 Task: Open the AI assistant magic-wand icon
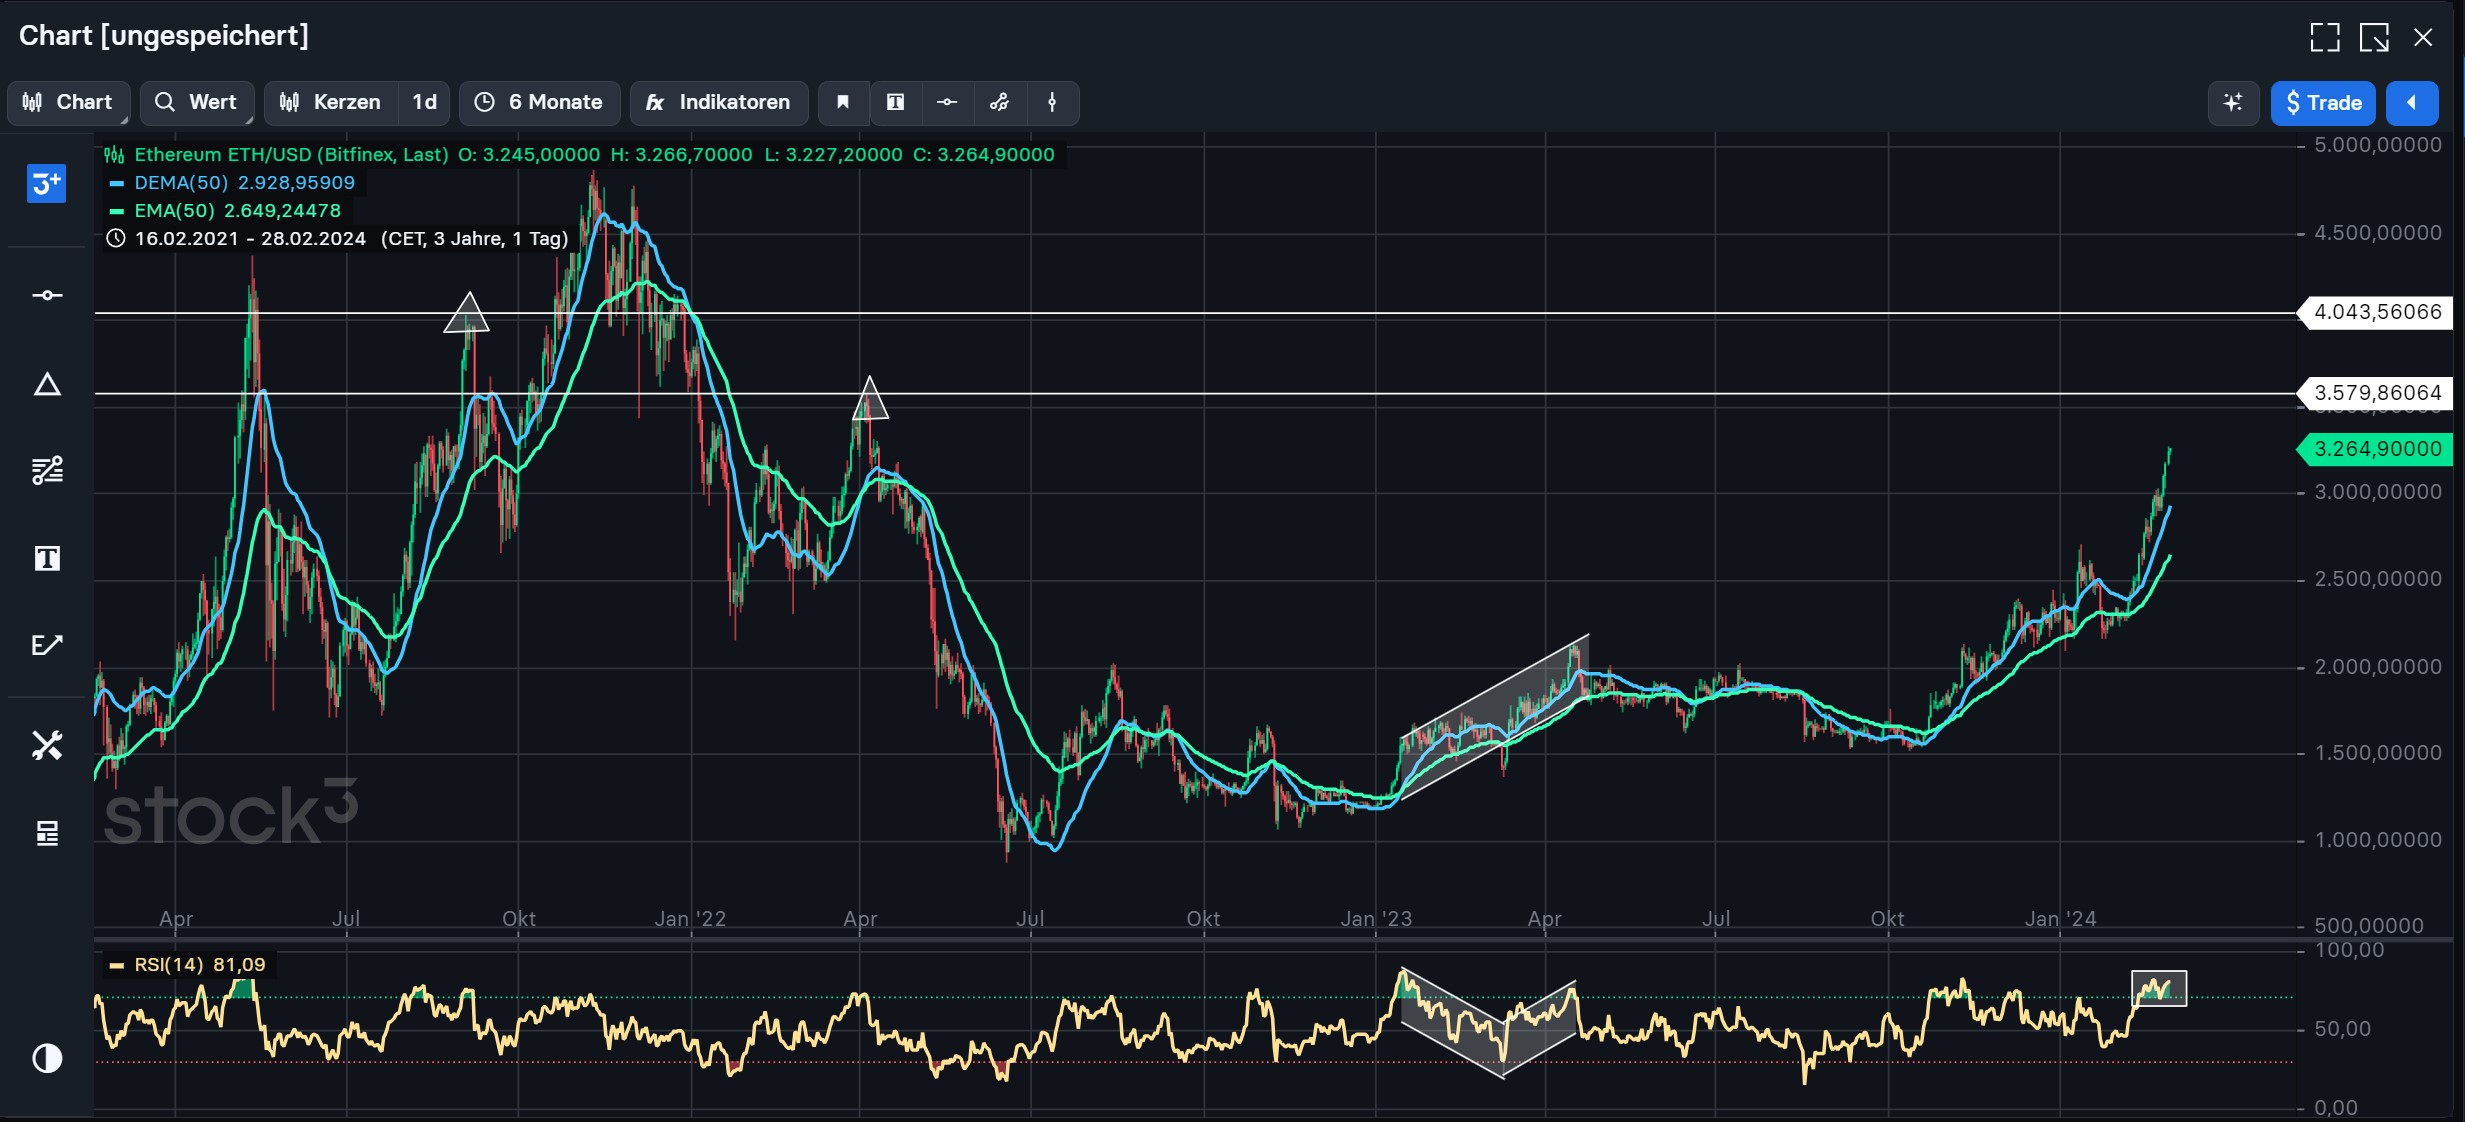pyautogui.click(x=2233, y=103)
